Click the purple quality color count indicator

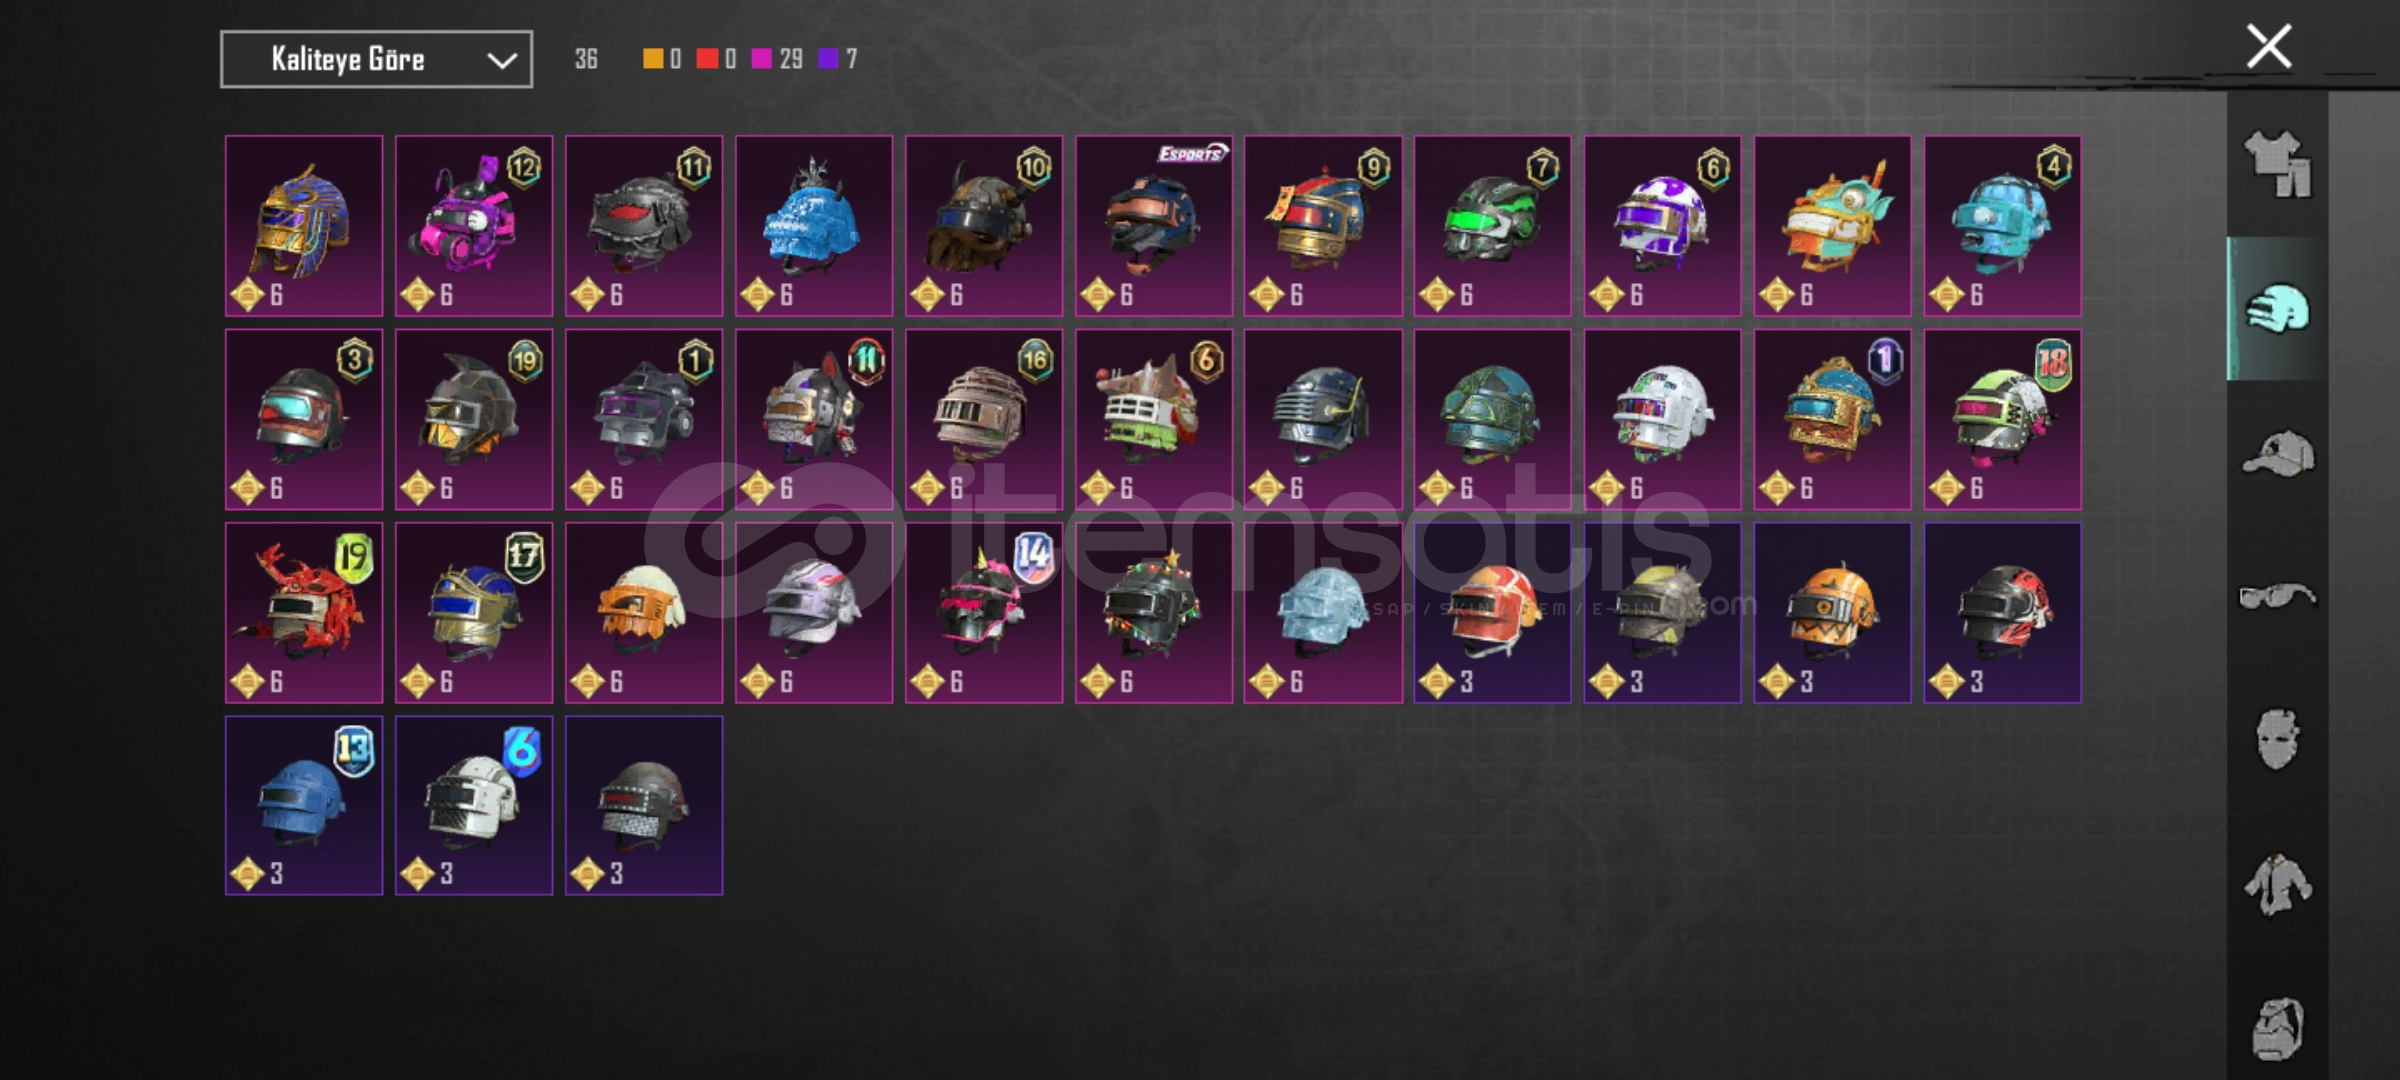pyautogui.click(x=838, y=59)
